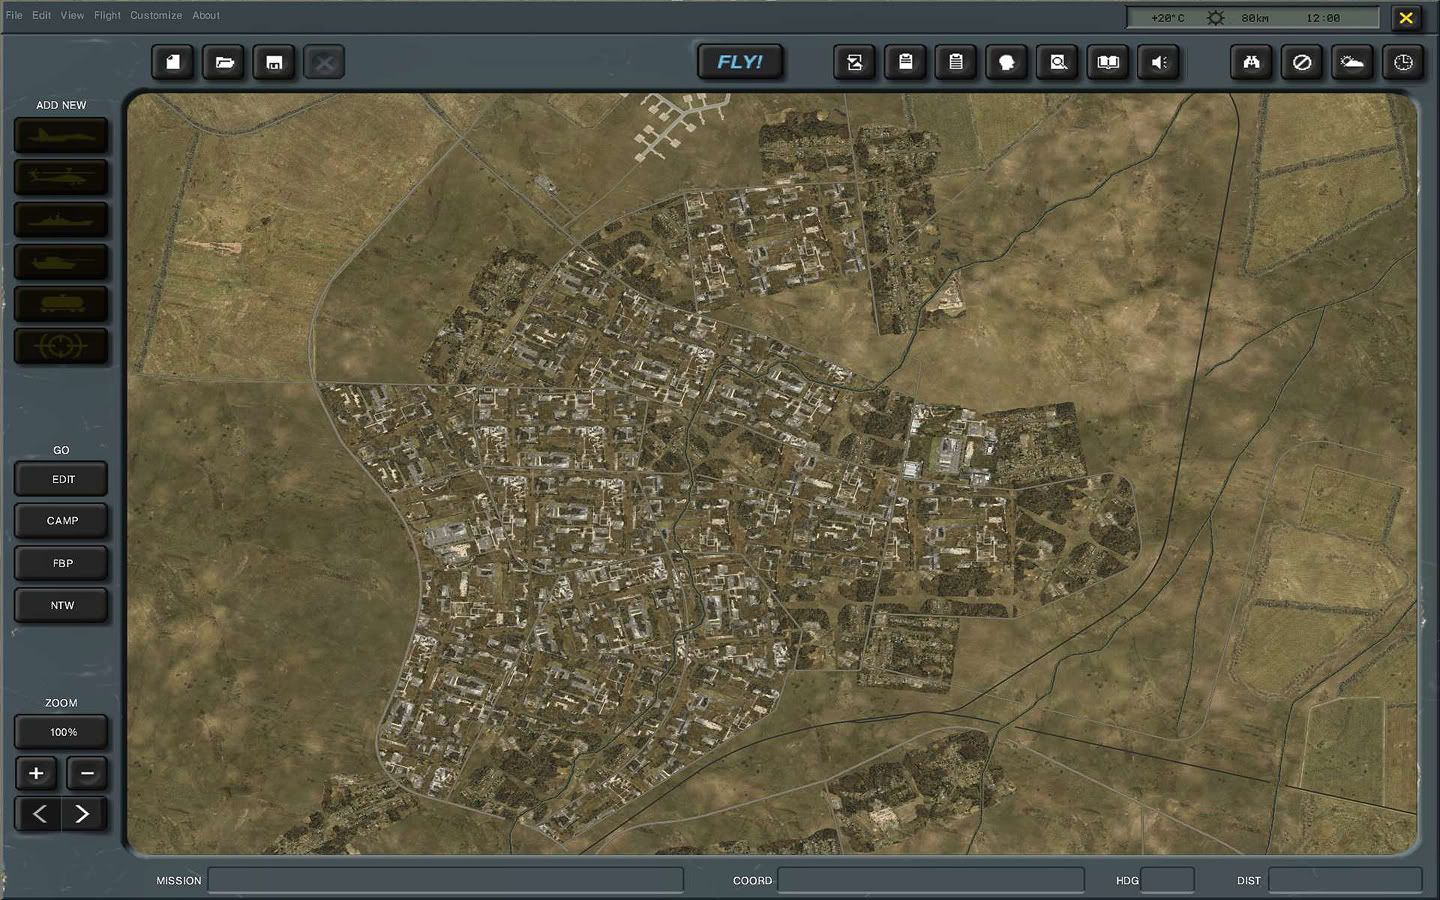Add a new ship to the mission
The height and width of the screenshot is (900, 1440).
61,219
